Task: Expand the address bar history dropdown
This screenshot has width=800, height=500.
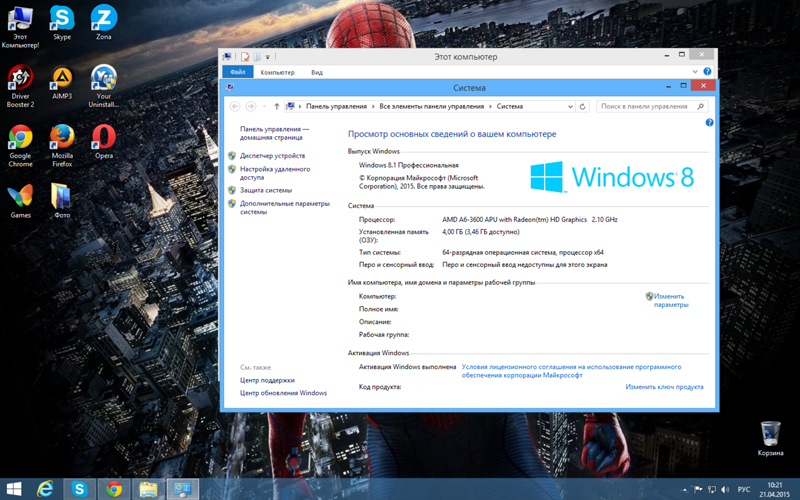Action: (x=570, y=106)
